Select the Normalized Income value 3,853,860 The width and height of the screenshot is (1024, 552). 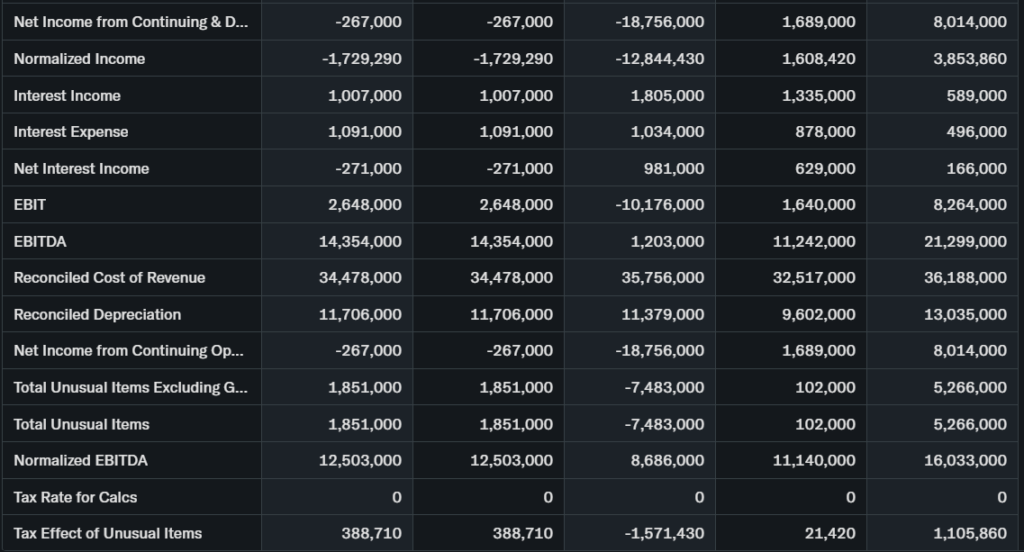coord(969,59)
